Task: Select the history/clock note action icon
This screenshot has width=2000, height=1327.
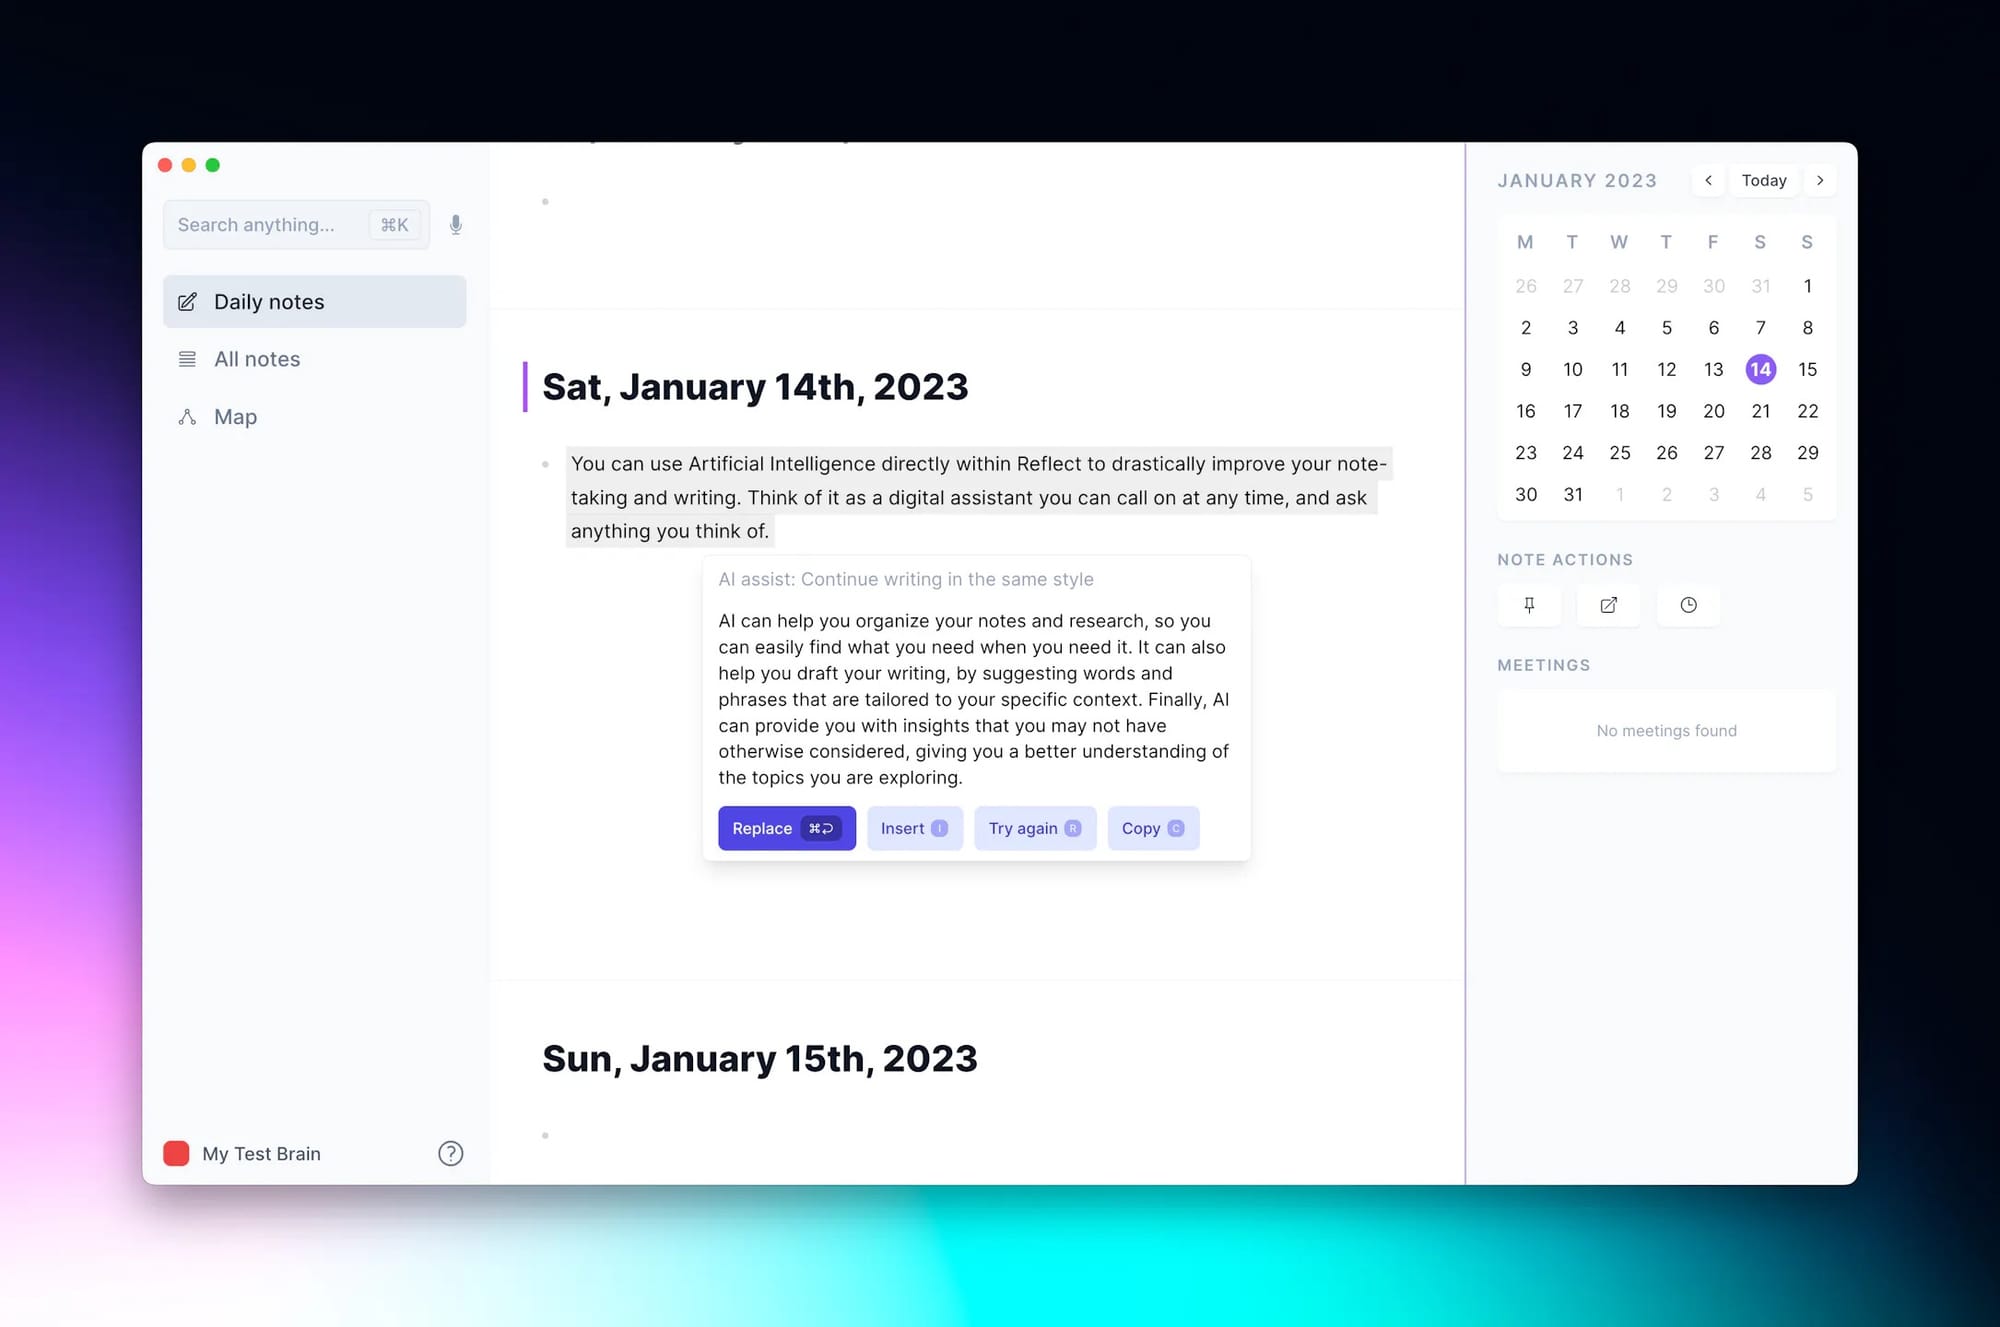Action: [1686, 604]
